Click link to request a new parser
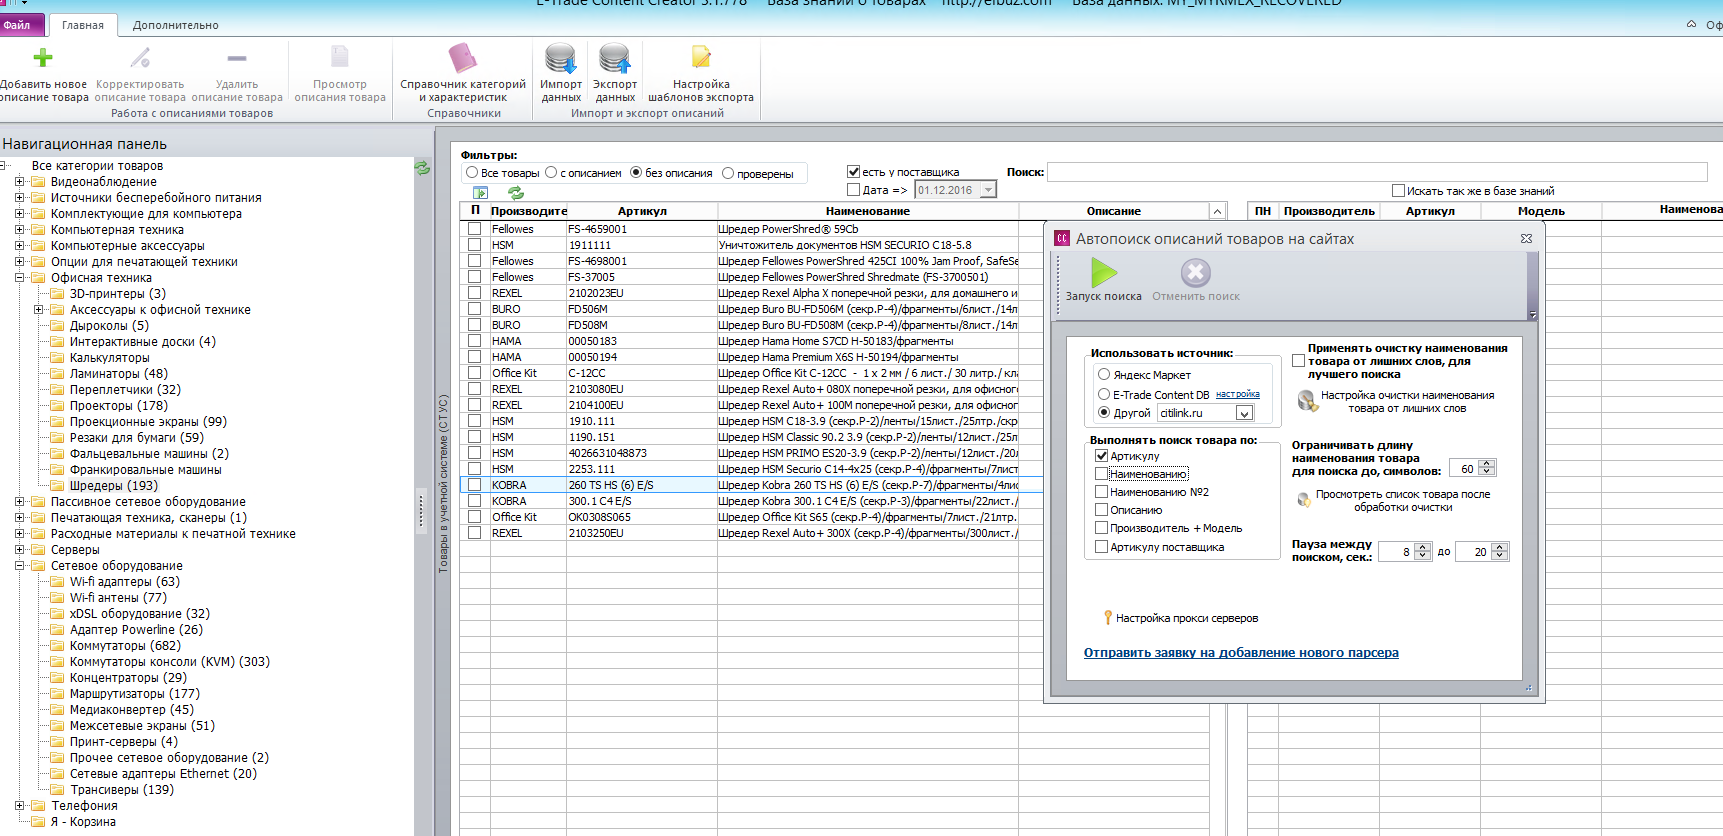Image resolution: width=1723 pixels, height=836 pixels. tap(1241, 653)
